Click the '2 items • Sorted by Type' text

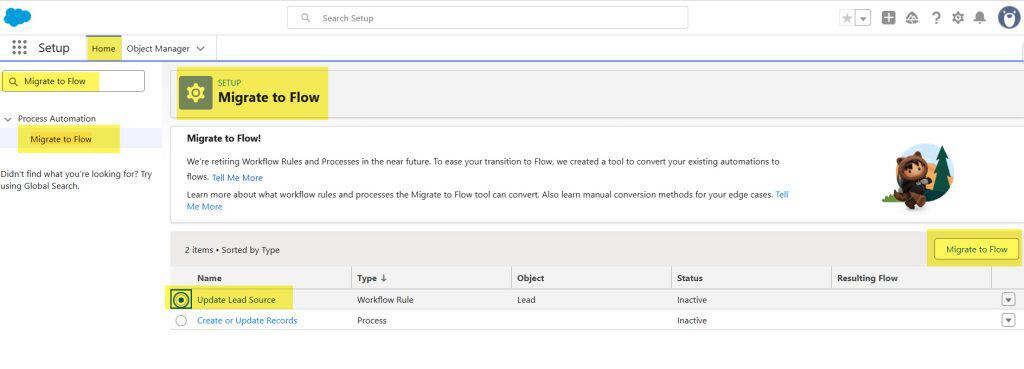coord(232,249)
